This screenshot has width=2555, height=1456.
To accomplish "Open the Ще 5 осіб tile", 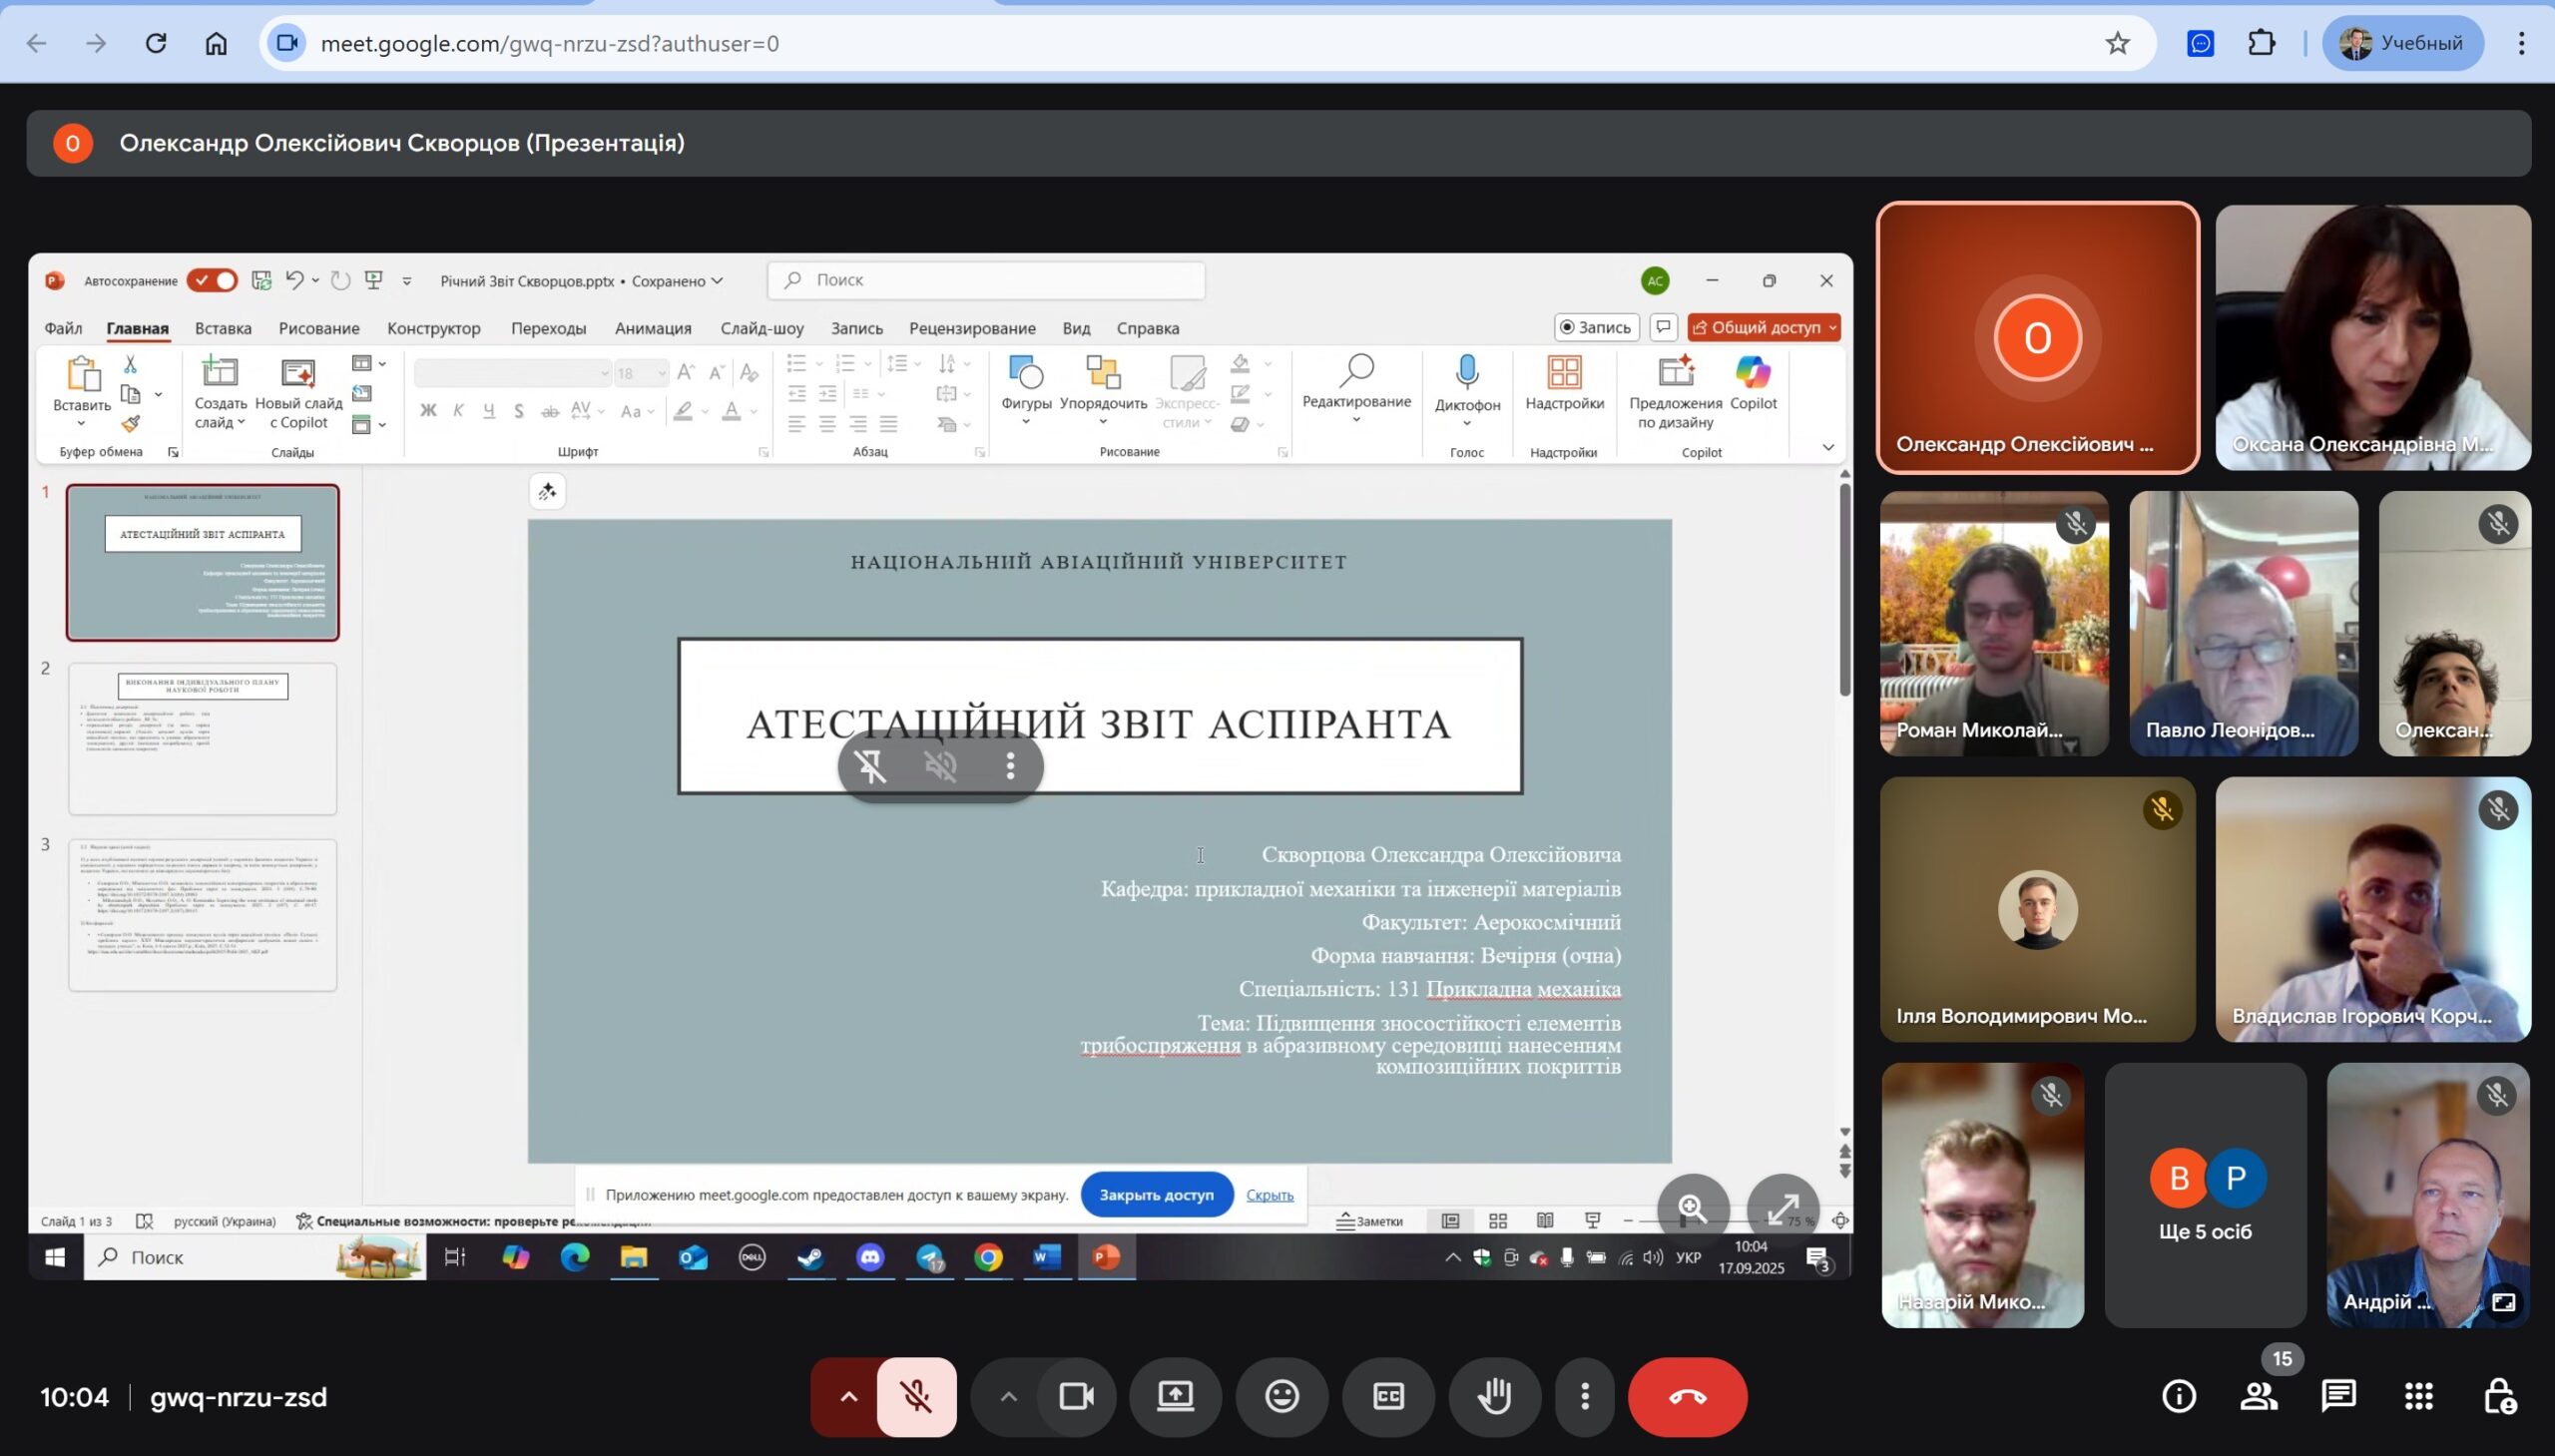I will pyautogui.click(x=2205, y=1195).
